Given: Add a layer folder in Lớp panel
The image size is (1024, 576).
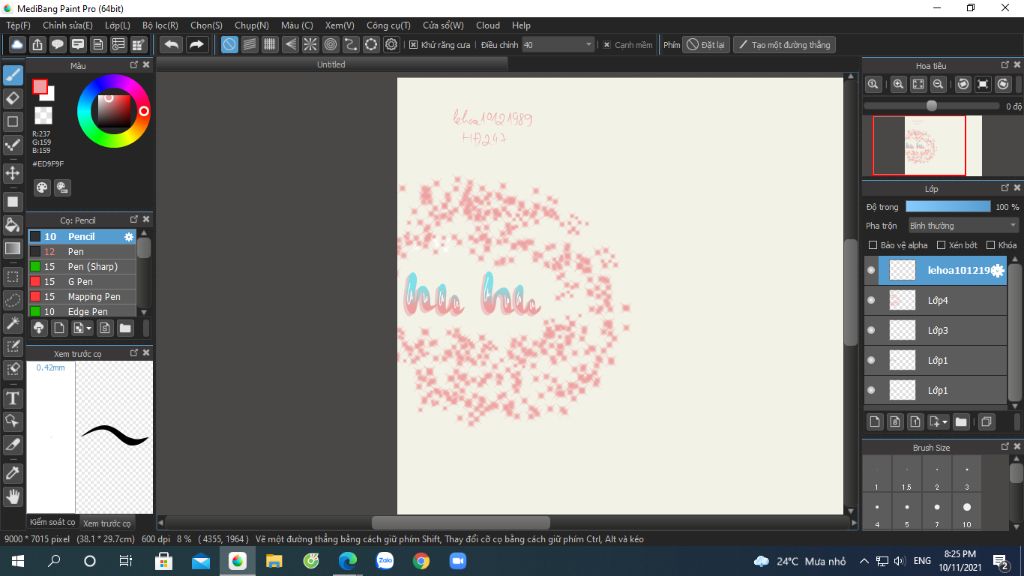Looking at the screenshot, I should click(961, 422).
